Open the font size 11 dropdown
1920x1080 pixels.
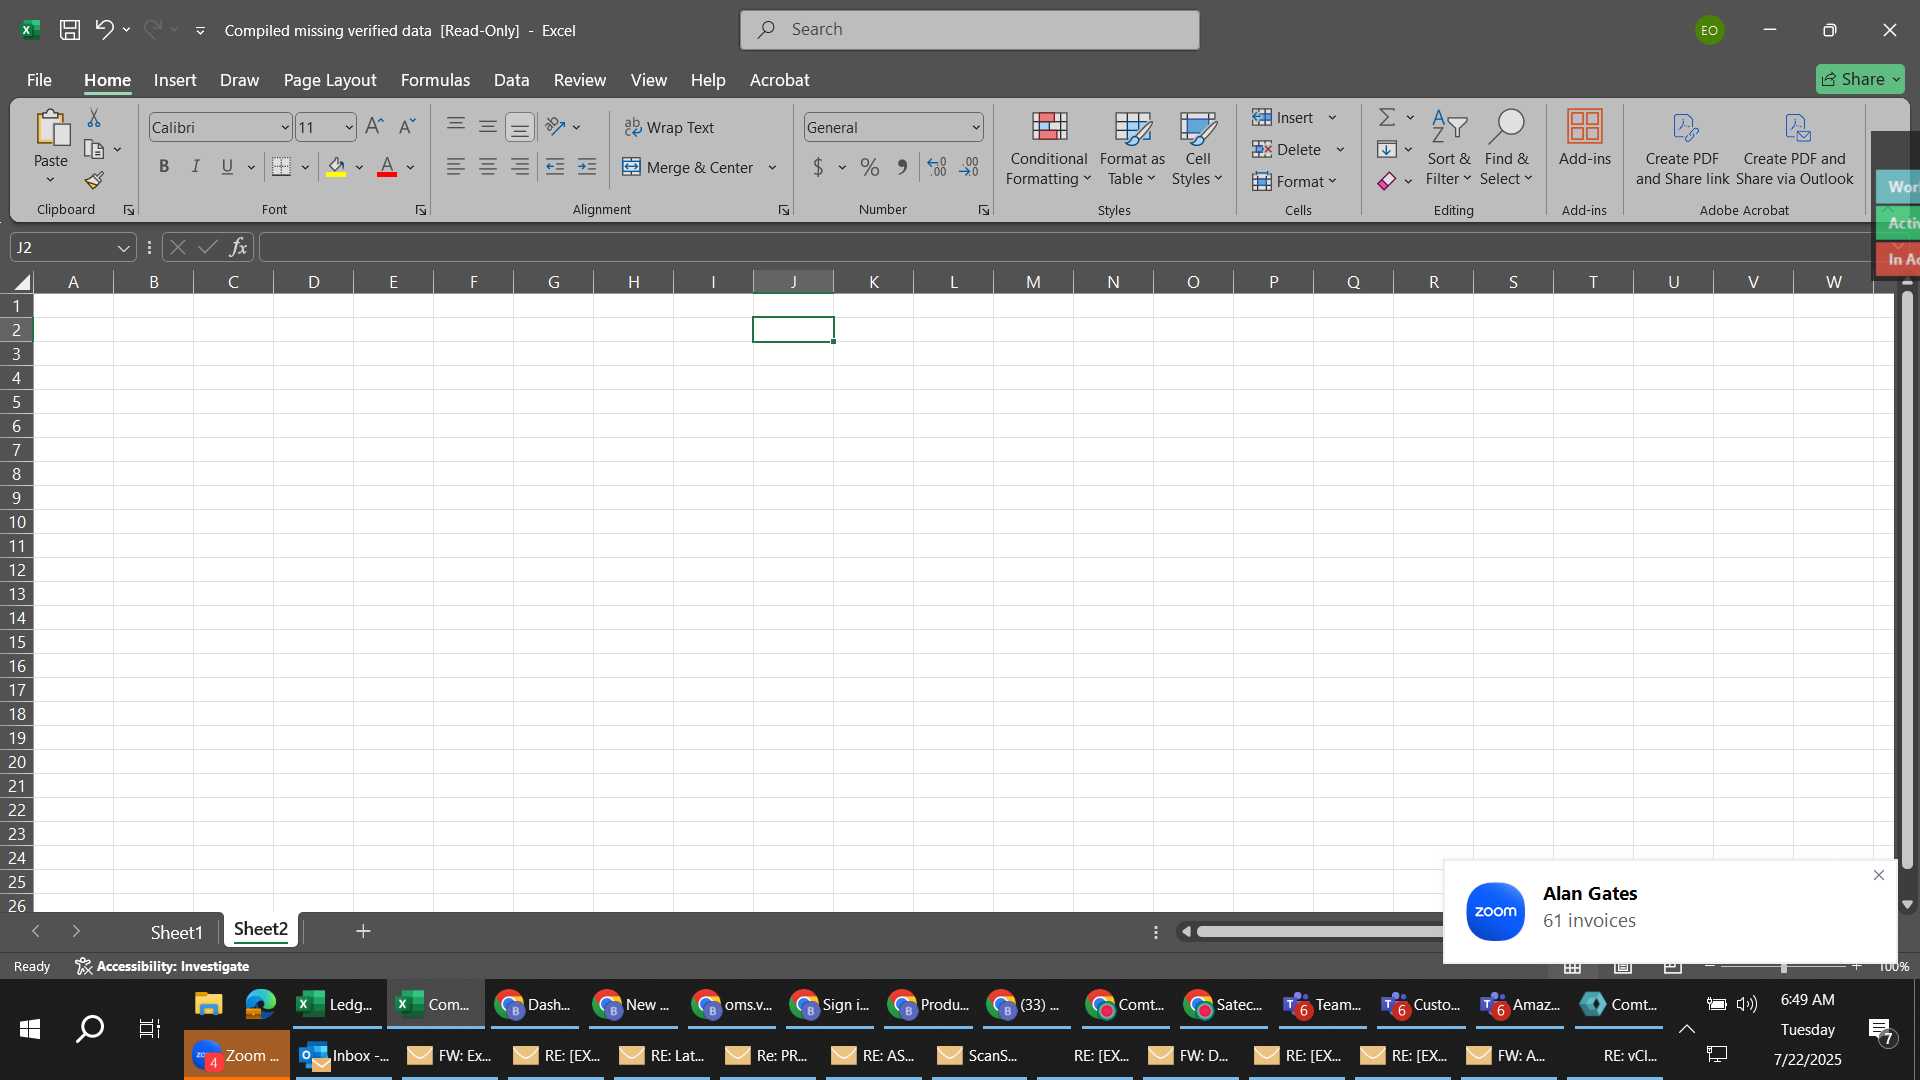coord(348,127)
